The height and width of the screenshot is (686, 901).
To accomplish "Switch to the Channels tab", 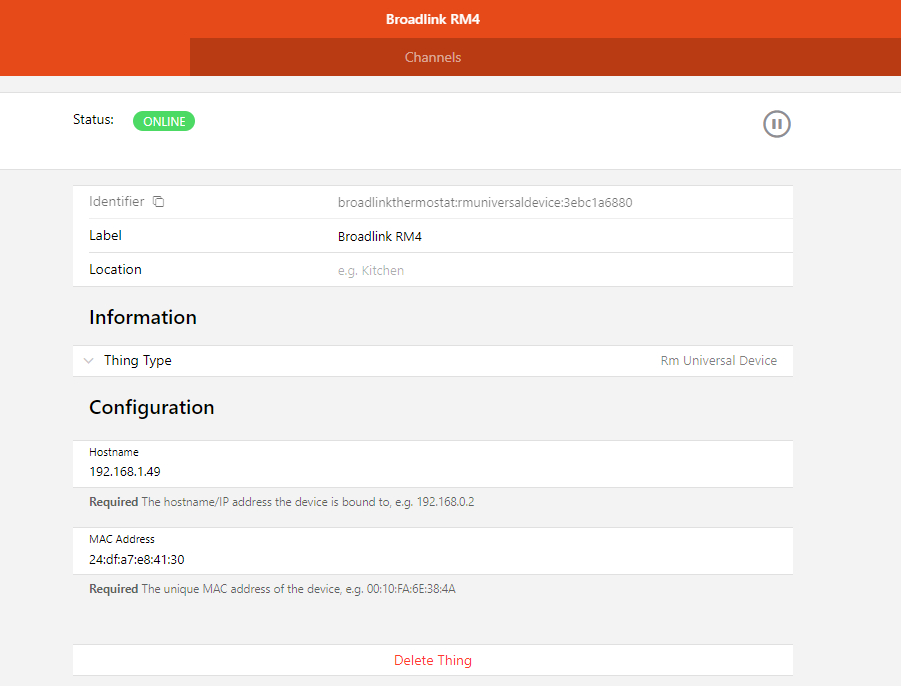I will (433, 57).
